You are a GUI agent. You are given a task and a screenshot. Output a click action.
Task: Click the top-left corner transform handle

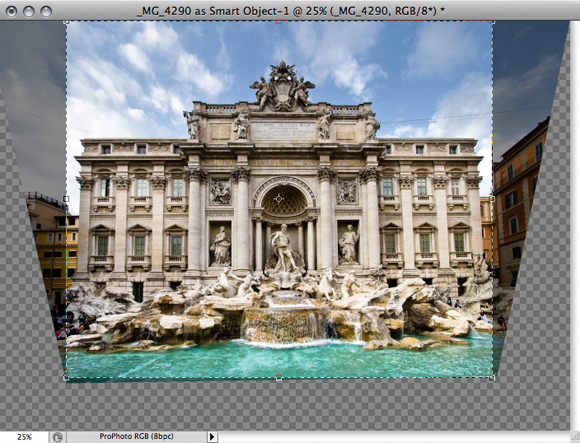pos(66,22)
